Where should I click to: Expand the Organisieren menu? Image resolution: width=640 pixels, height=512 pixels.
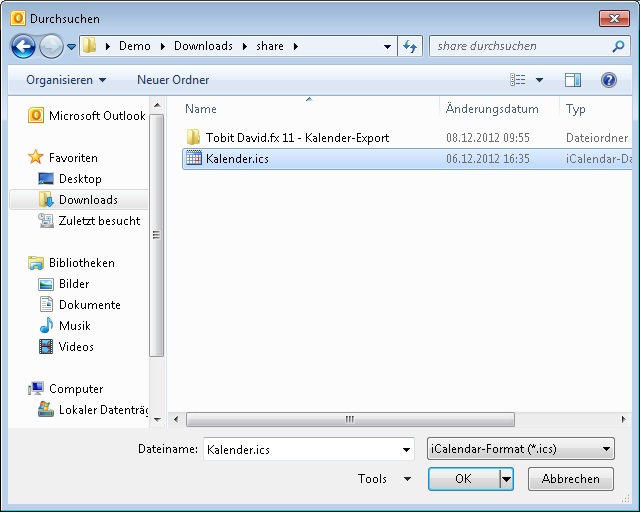66,80
